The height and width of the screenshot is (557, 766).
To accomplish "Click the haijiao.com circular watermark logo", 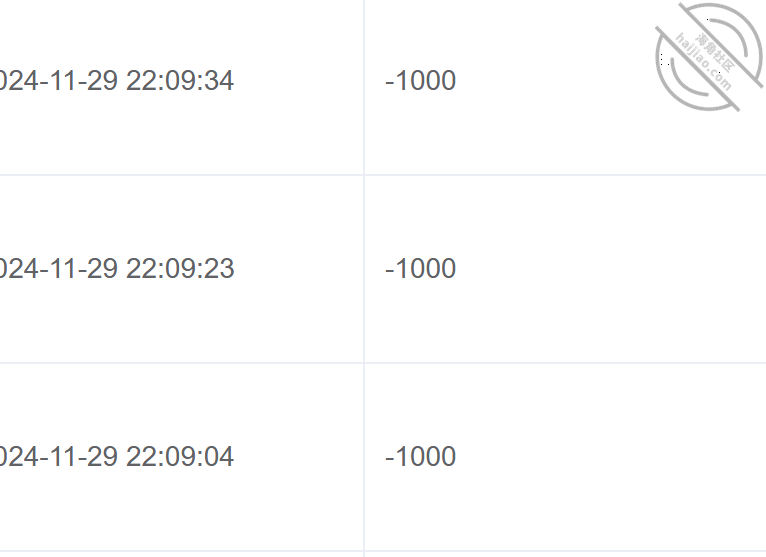I will (709, 57).
